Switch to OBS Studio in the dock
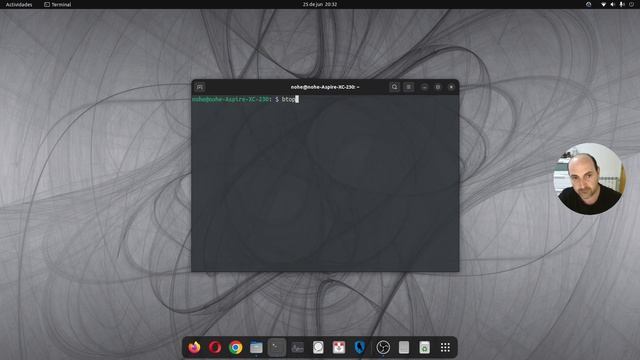 click(383, 347)
